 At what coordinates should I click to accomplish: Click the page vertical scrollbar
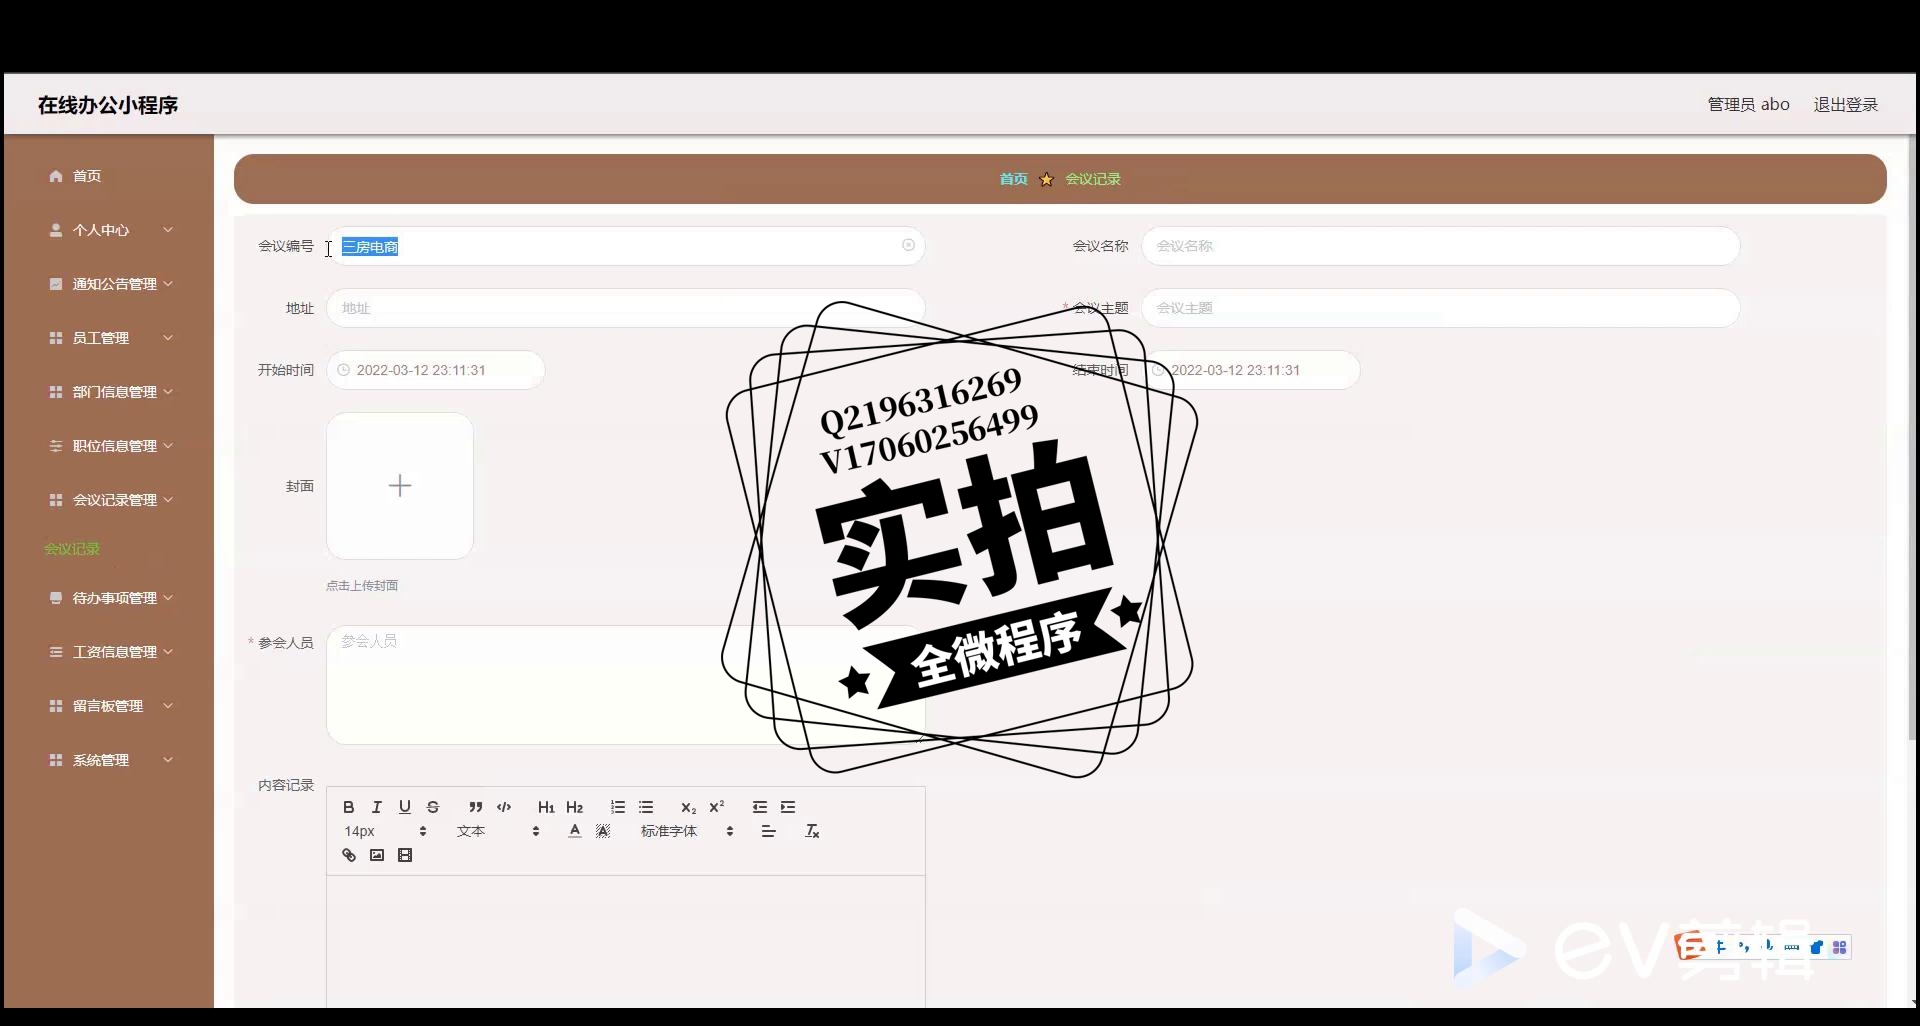(x=1912, y=437)
